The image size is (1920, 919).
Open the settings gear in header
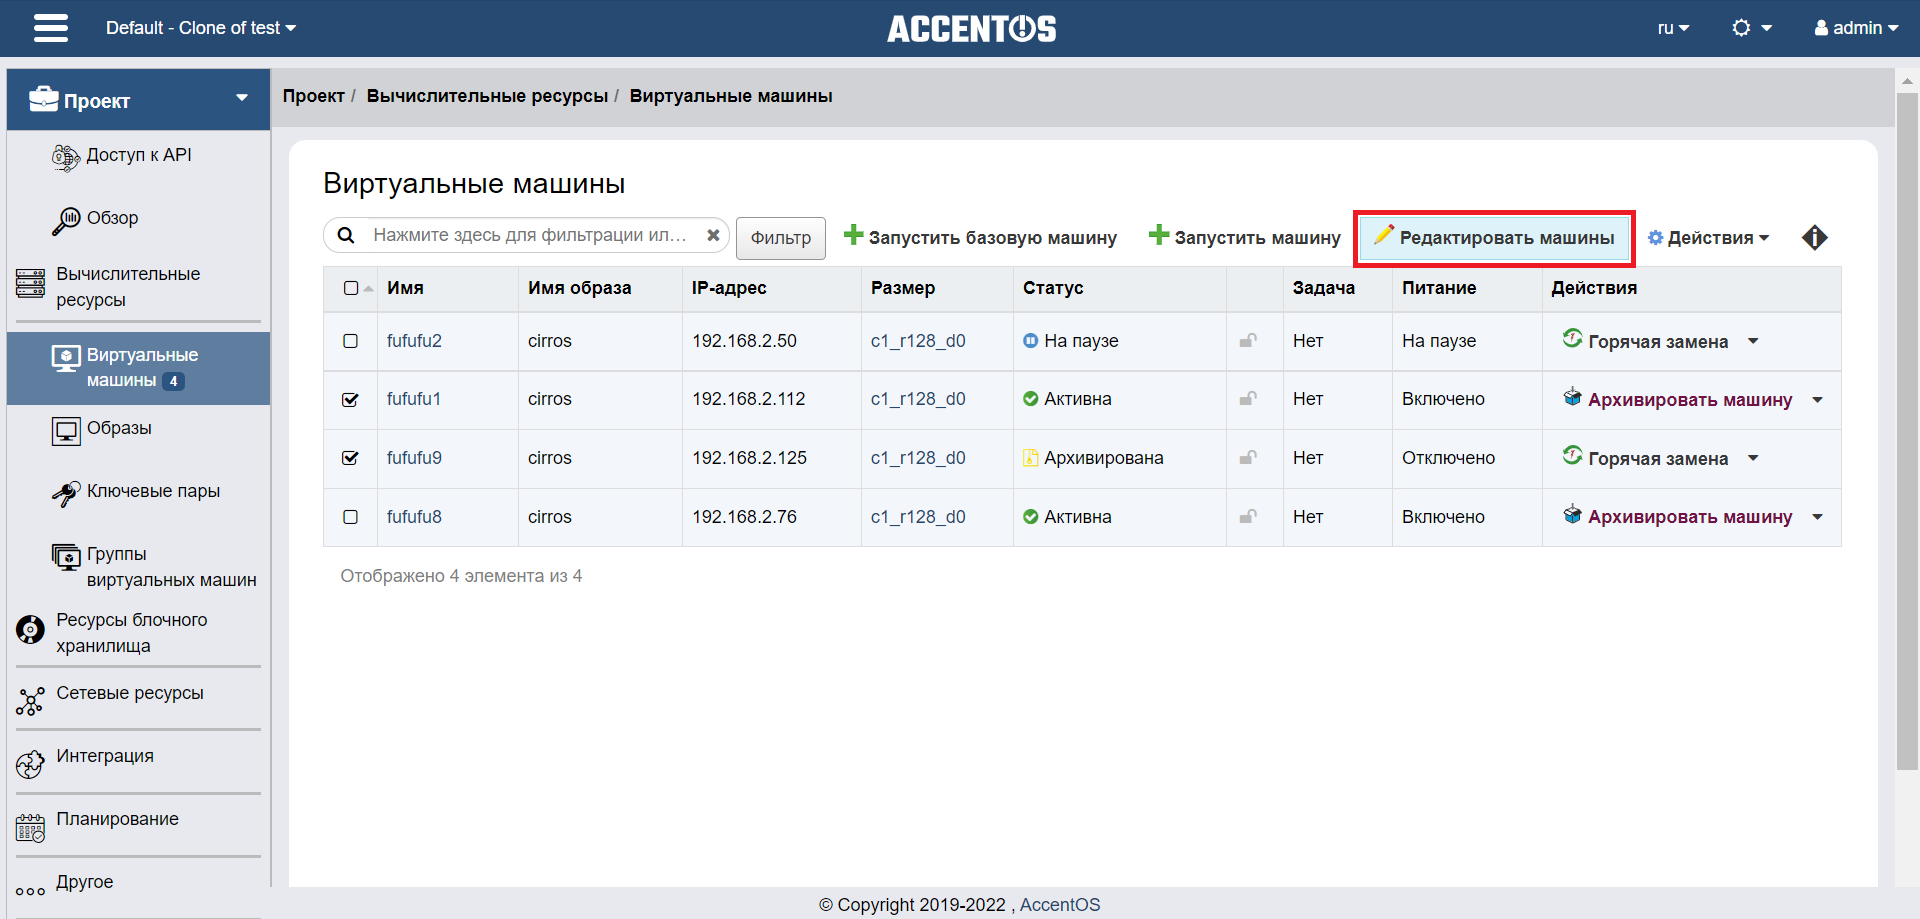[1751, 28]
